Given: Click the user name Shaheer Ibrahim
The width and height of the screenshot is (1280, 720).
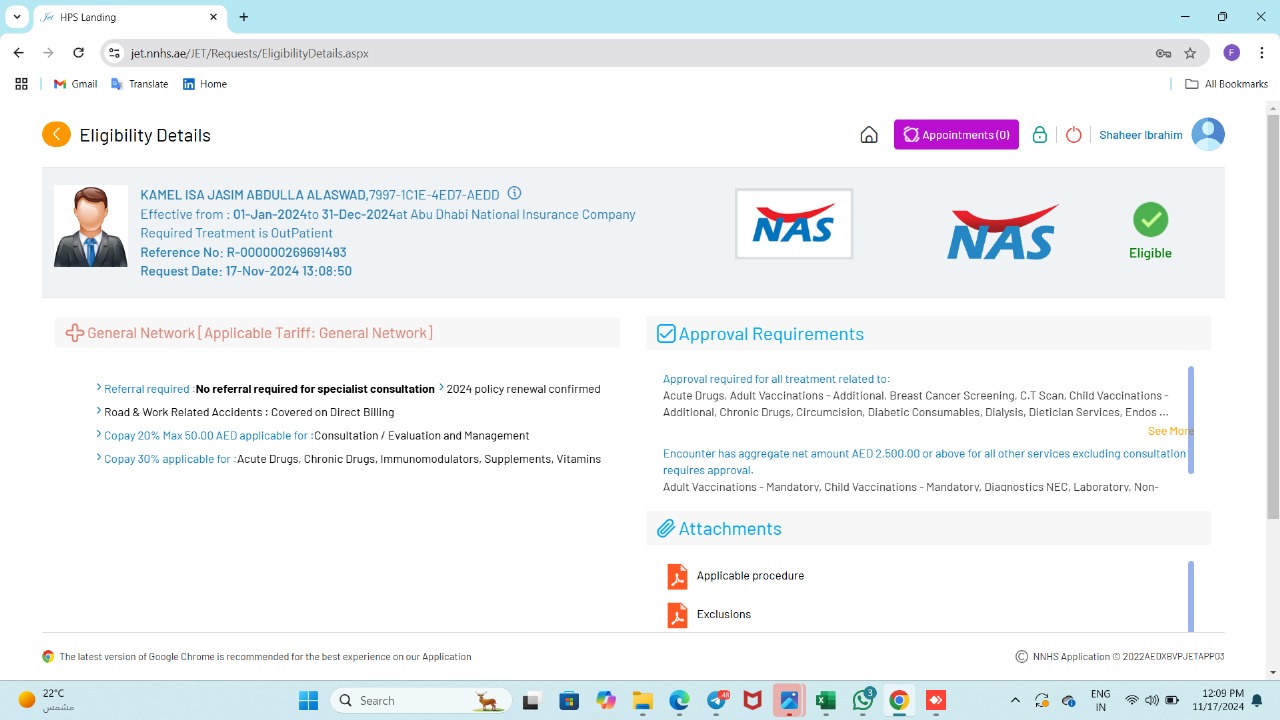Looking at the screenshot, I should coord(1140,135).
